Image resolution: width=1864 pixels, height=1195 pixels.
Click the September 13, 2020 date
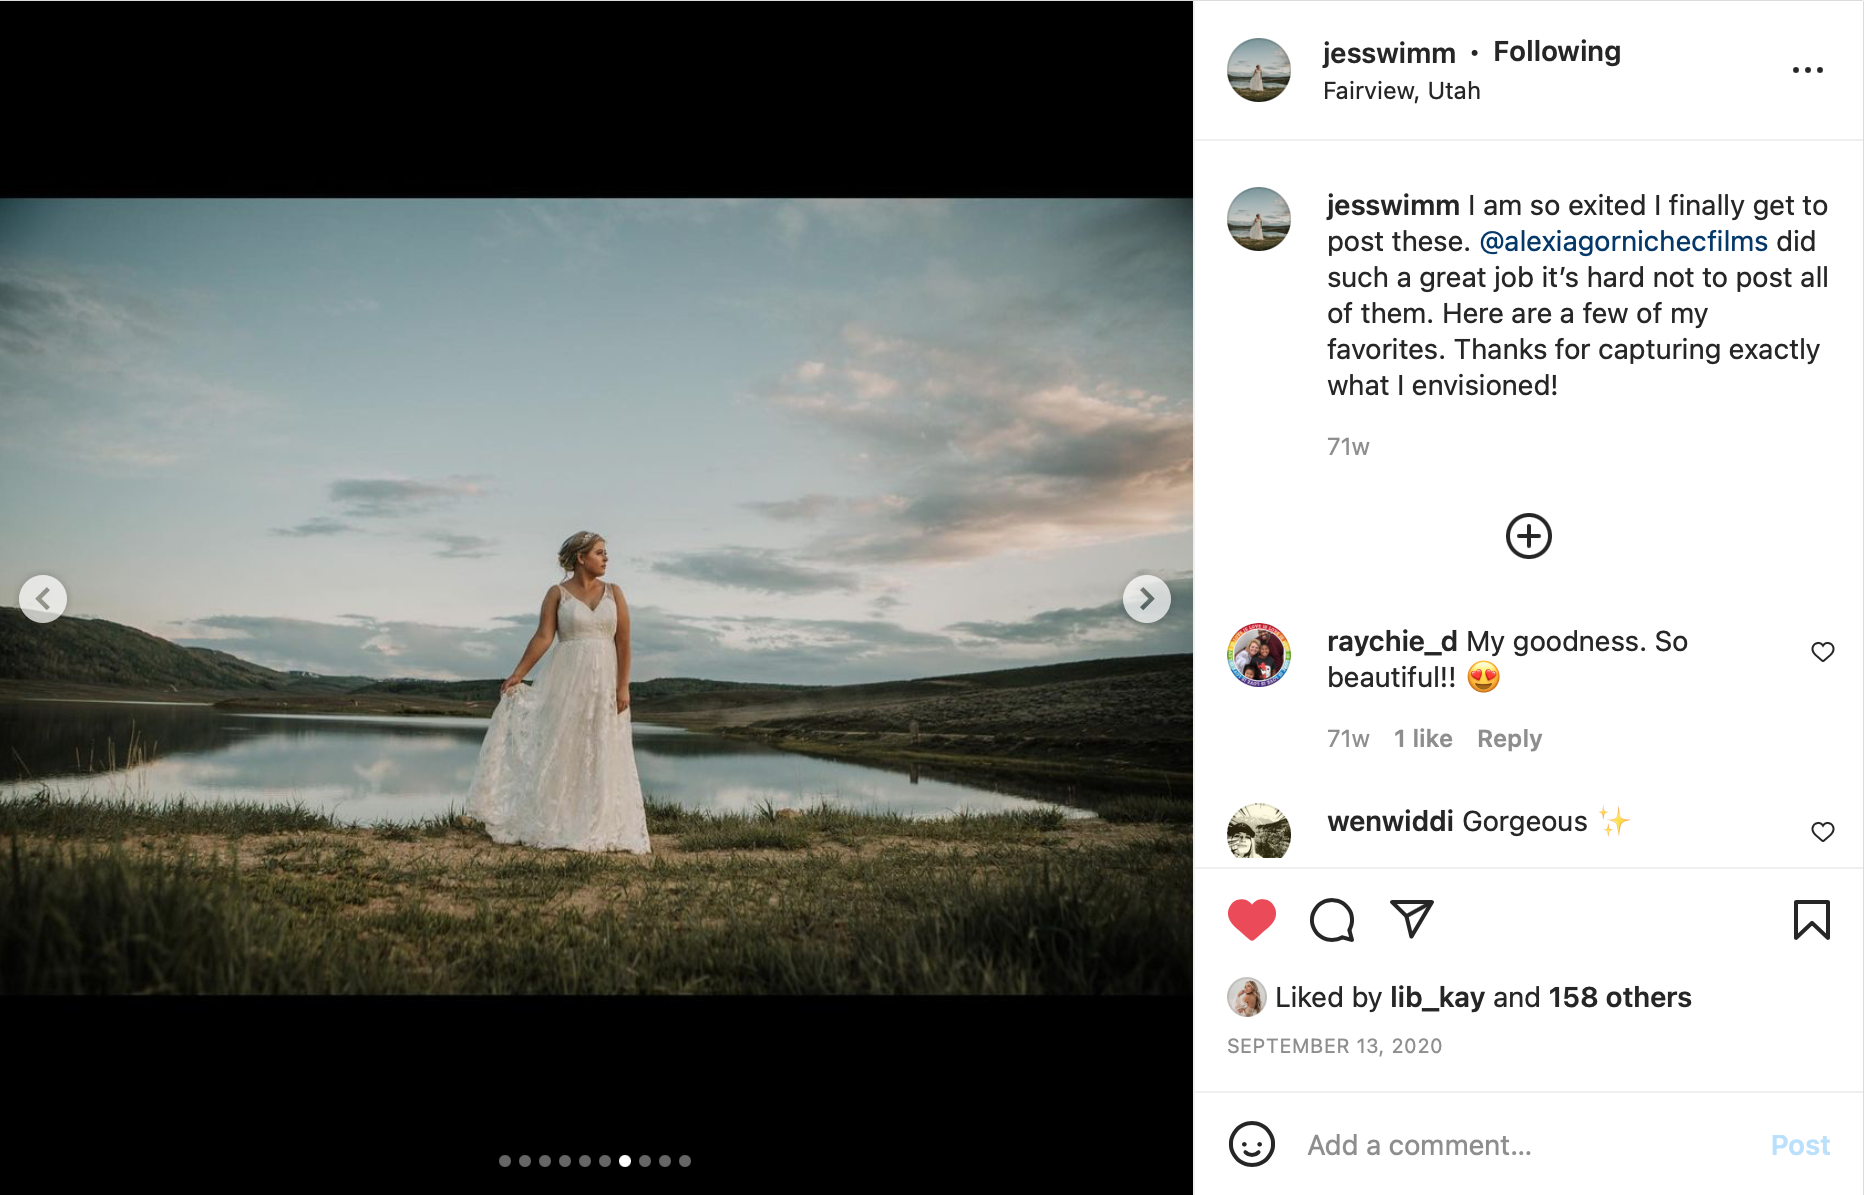pyautogui.click(x=1334, y=1046)
